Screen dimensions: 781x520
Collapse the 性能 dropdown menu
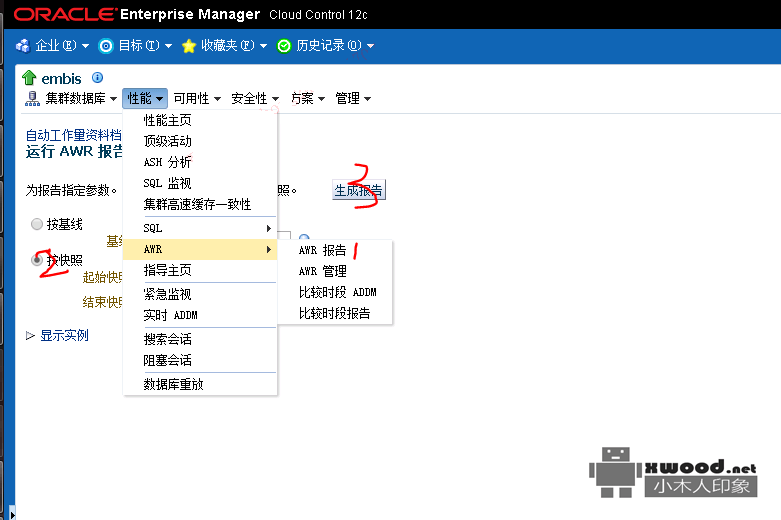pos(145,99)
